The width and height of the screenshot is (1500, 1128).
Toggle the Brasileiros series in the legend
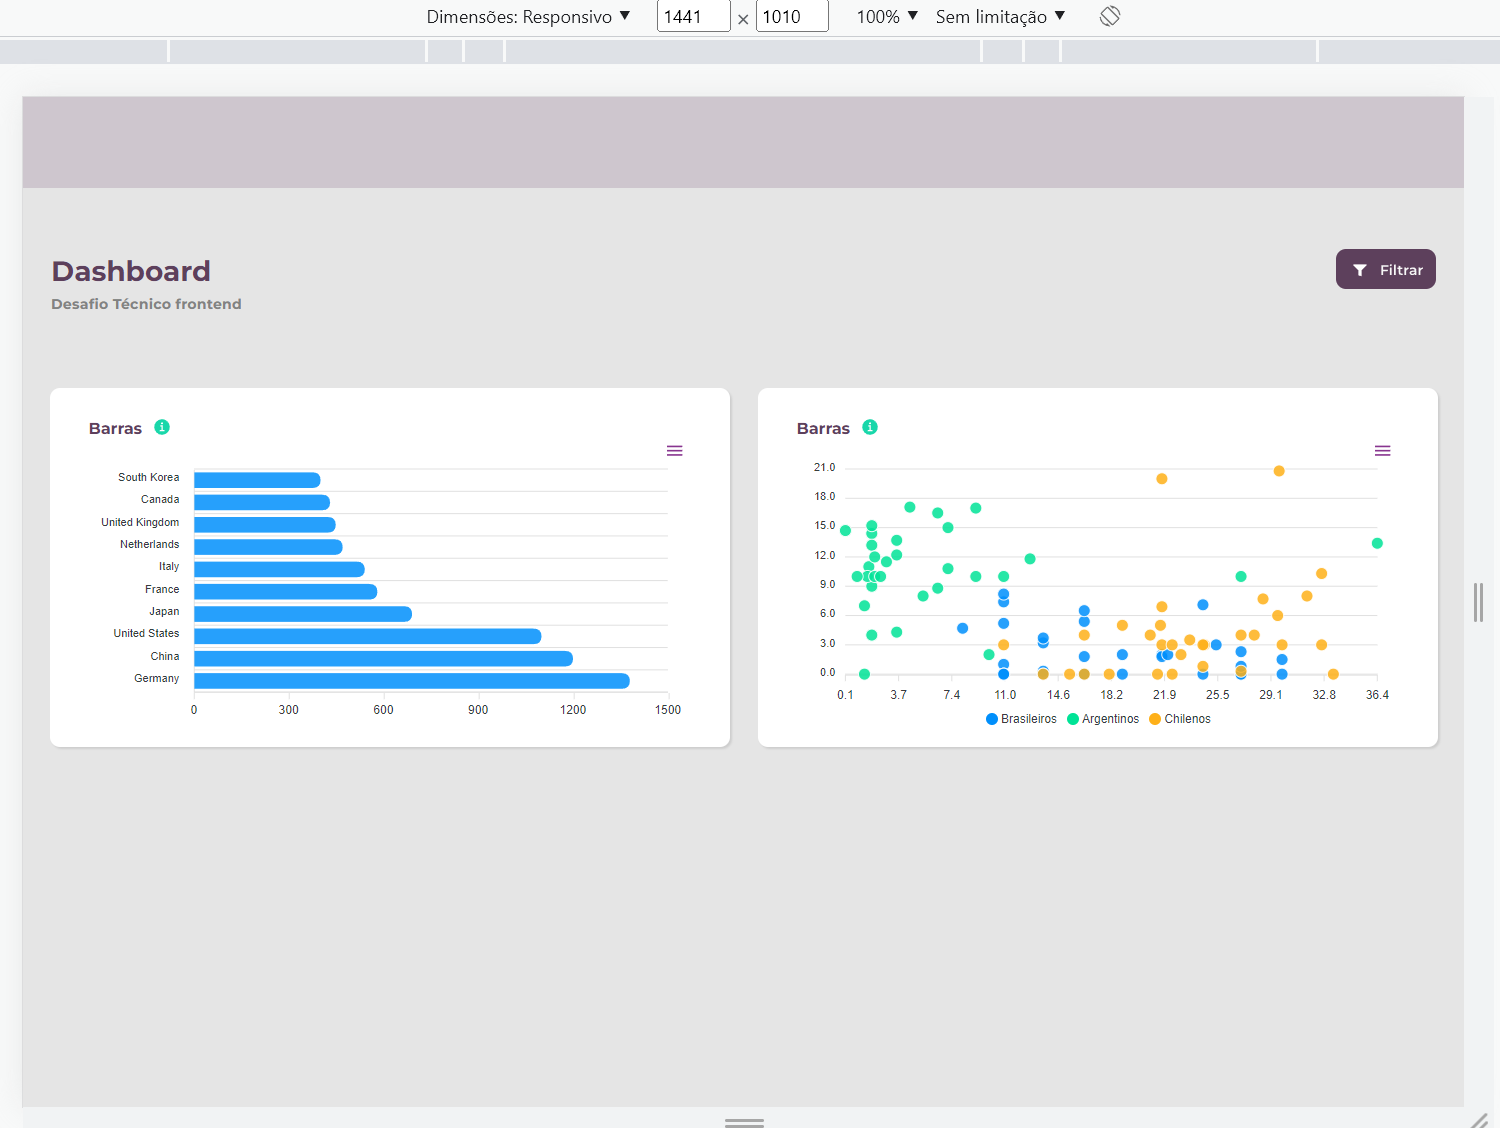point(1020,718)
